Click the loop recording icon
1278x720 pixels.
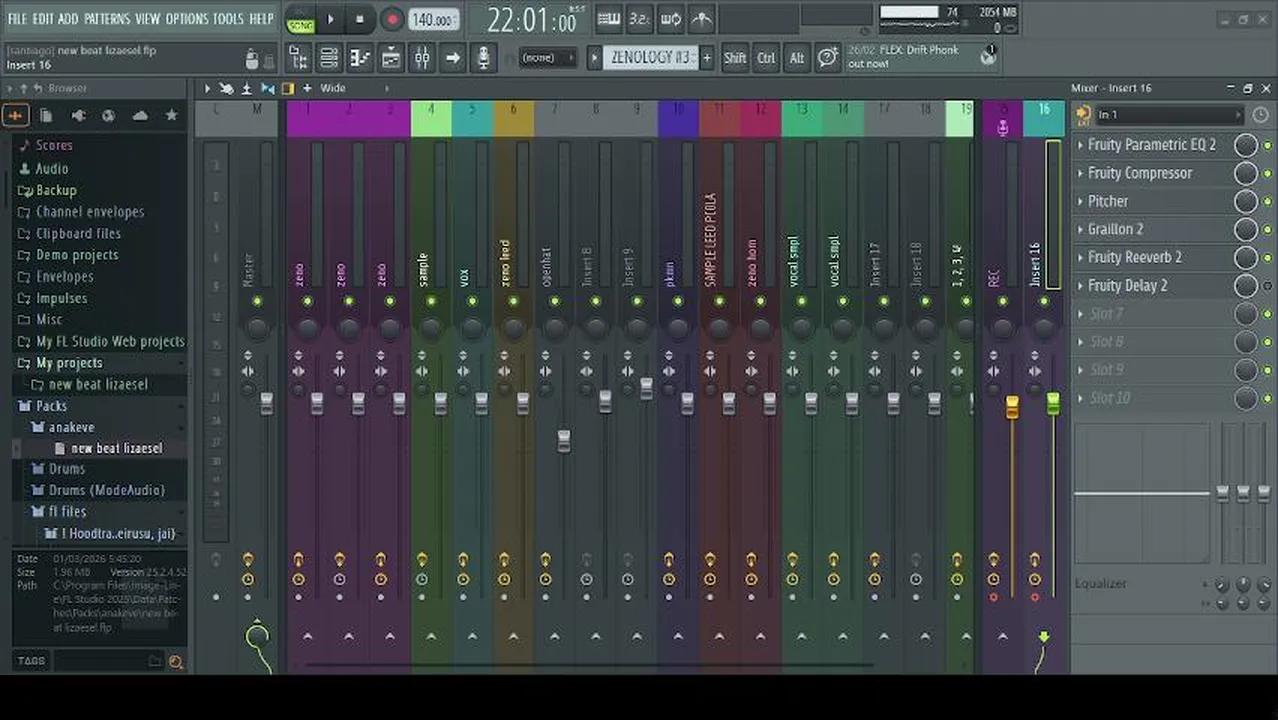(671, 19)
